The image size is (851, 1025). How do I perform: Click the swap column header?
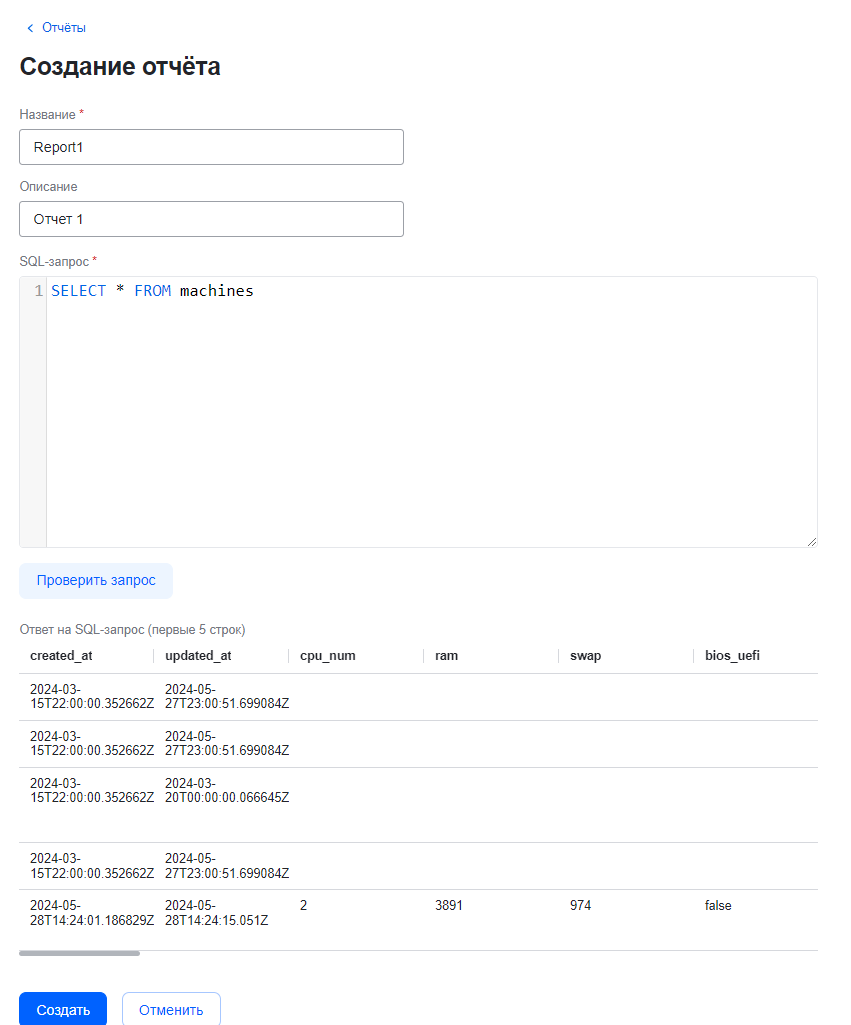point(585,656)
